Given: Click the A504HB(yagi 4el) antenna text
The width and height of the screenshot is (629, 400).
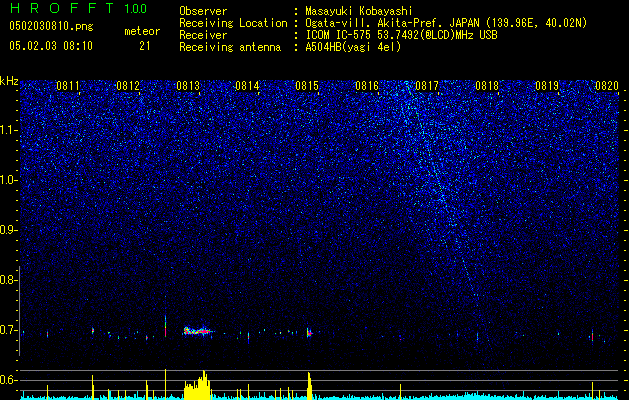Looking at the screenshot, I should [353, 47].
